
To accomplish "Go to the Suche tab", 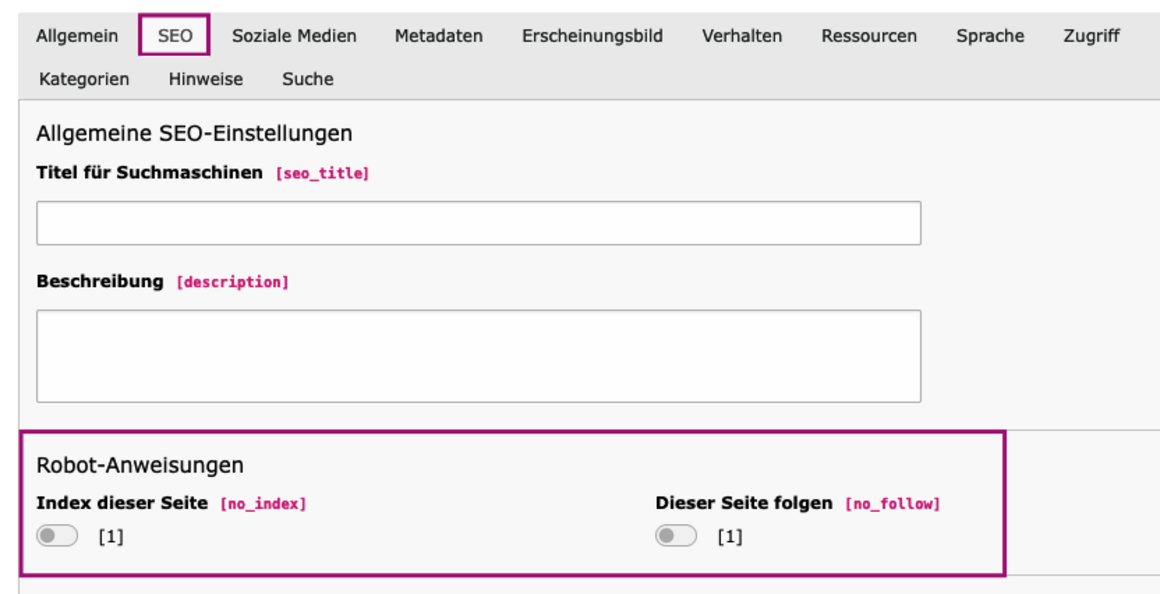I will tap(308, 79).
